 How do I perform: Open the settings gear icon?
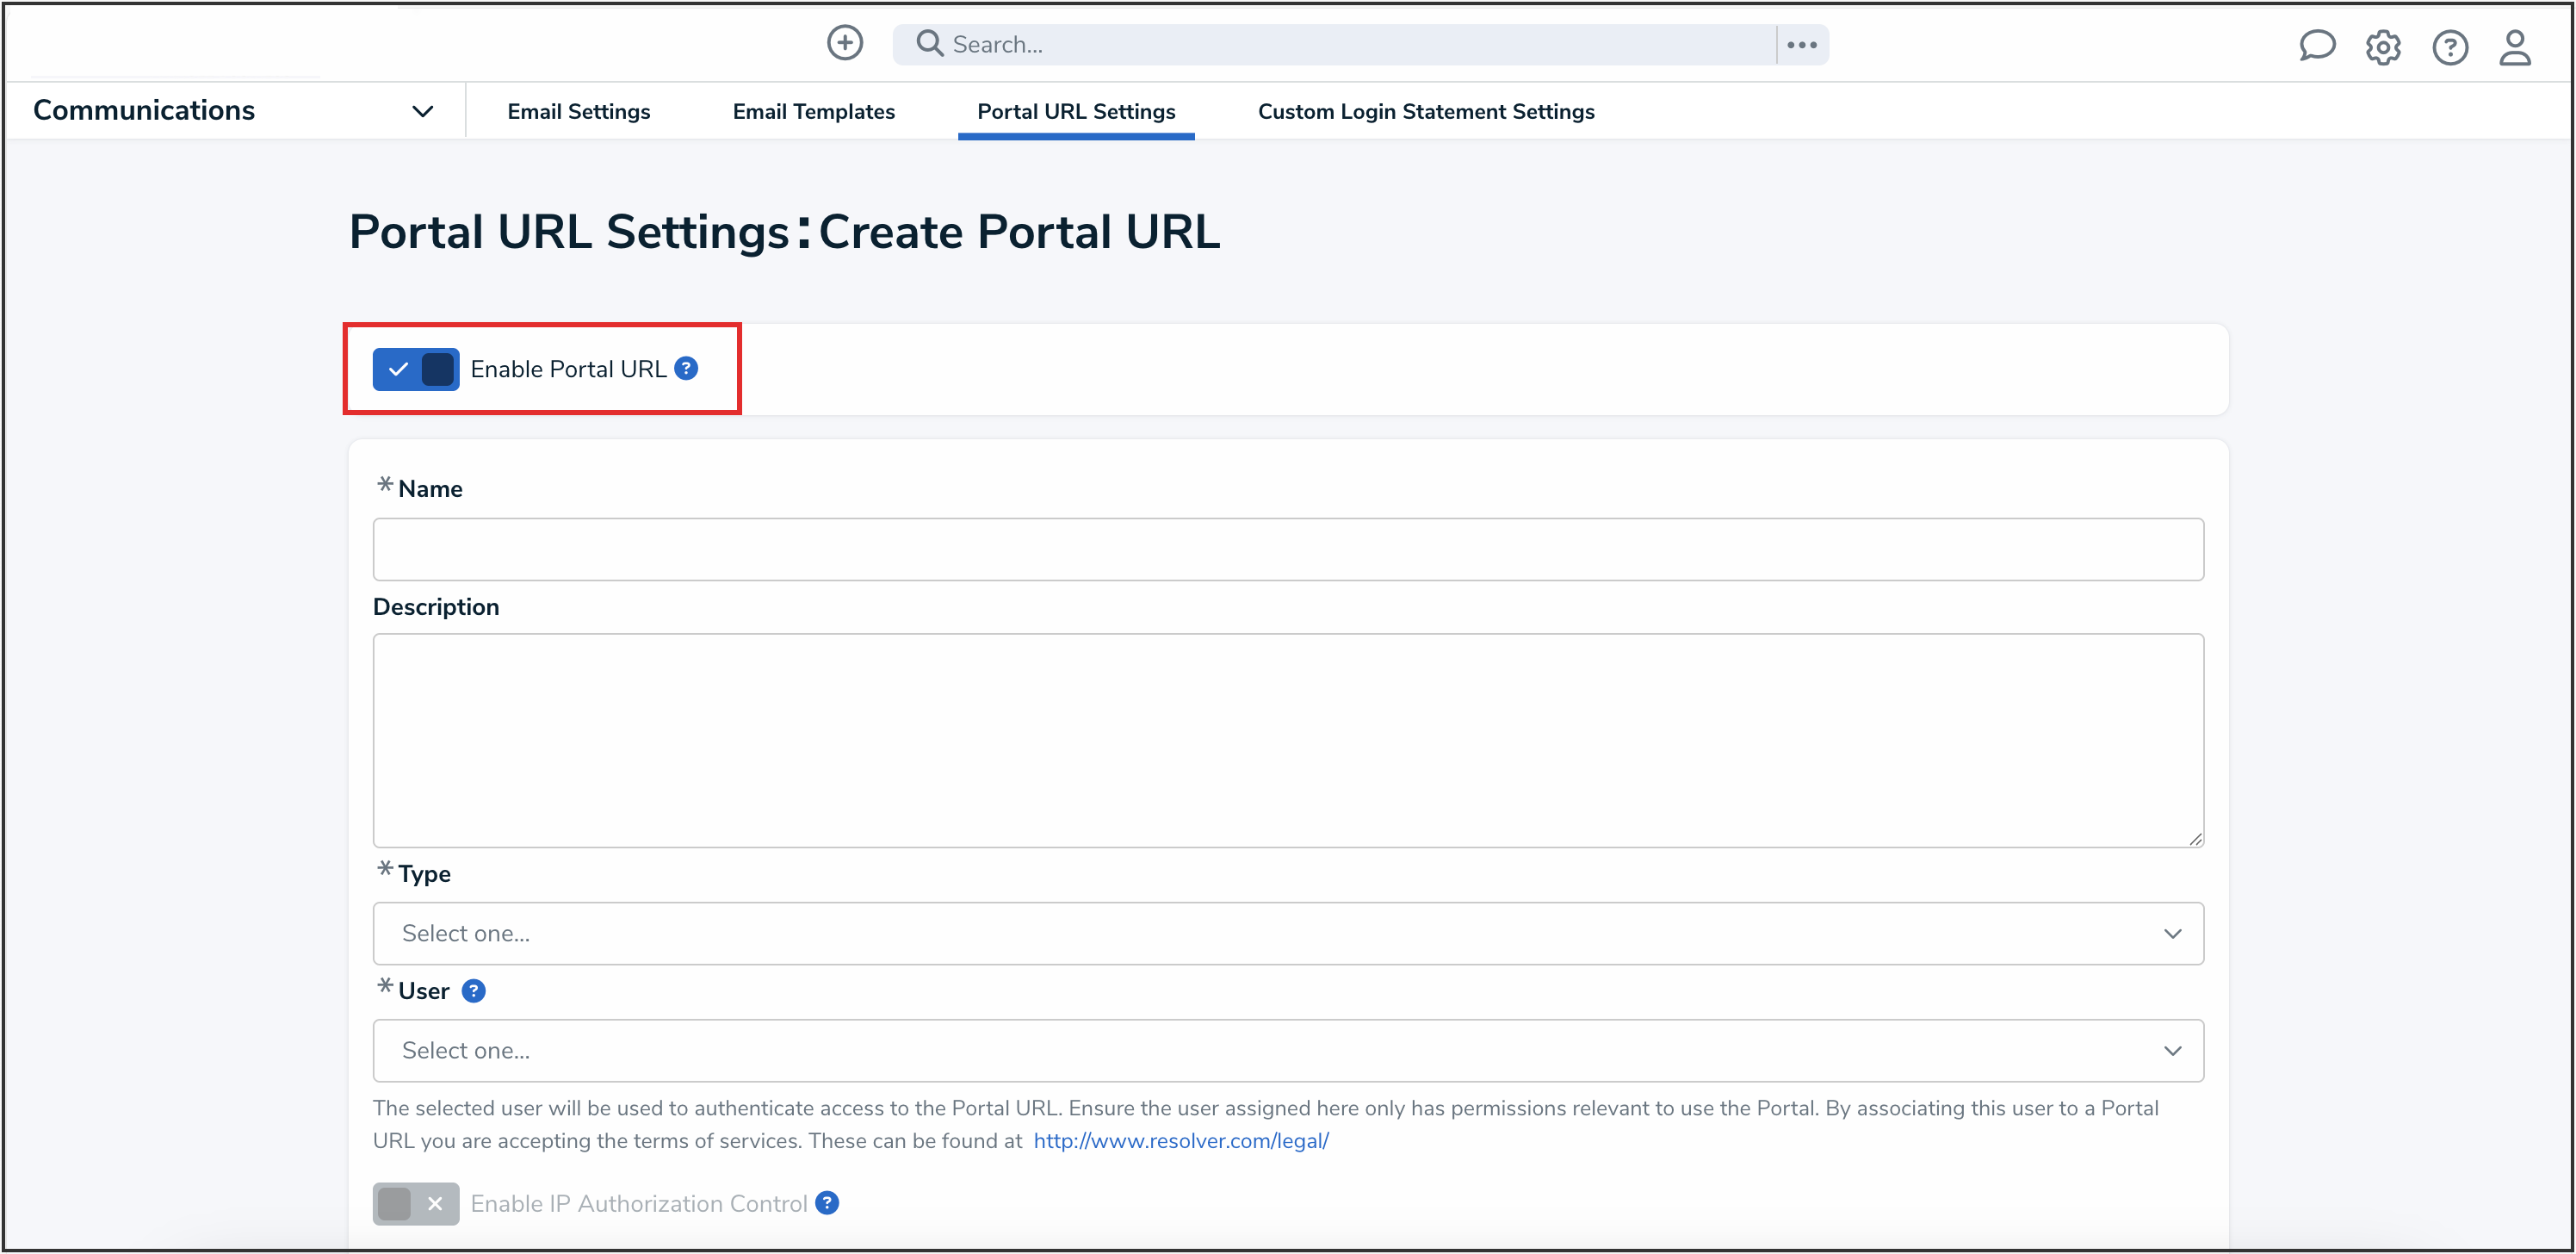click(x=2383, y=47)
